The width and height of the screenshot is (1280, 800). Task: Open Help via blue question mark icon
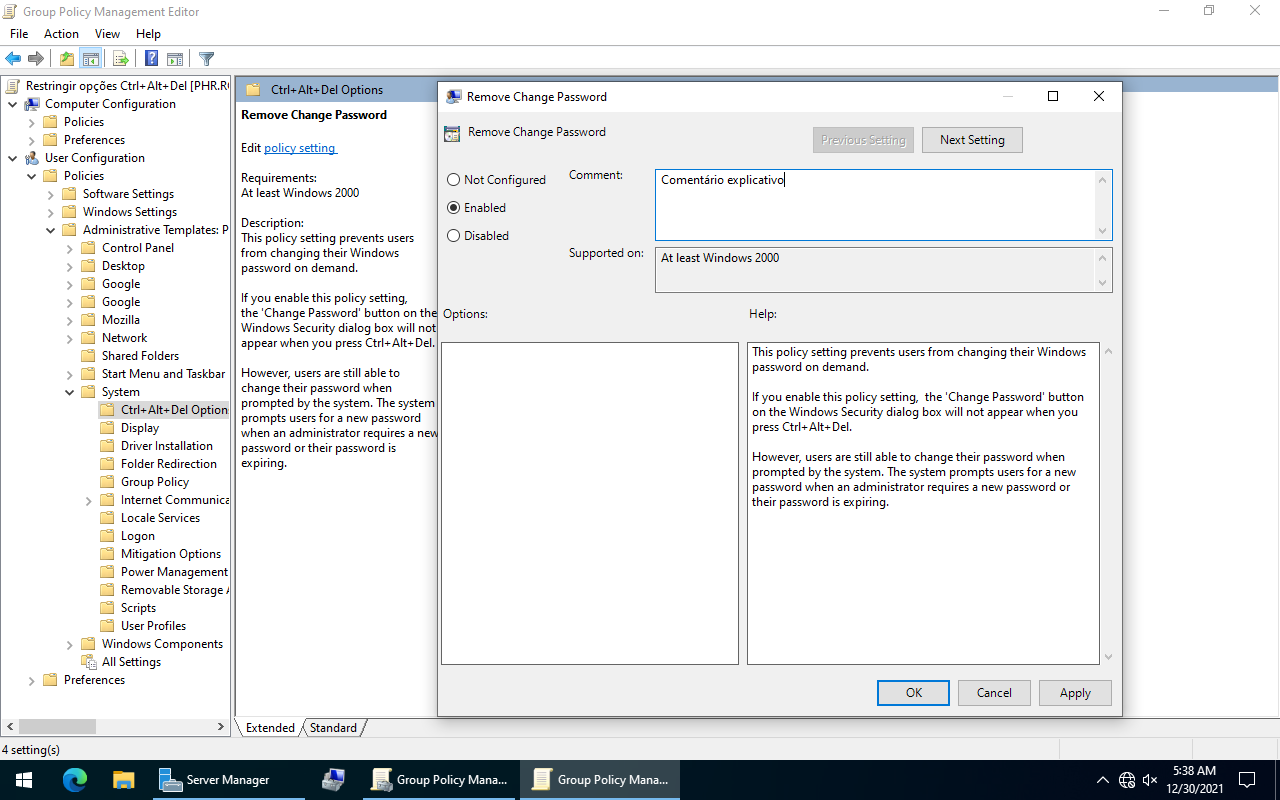click(151, 59)
